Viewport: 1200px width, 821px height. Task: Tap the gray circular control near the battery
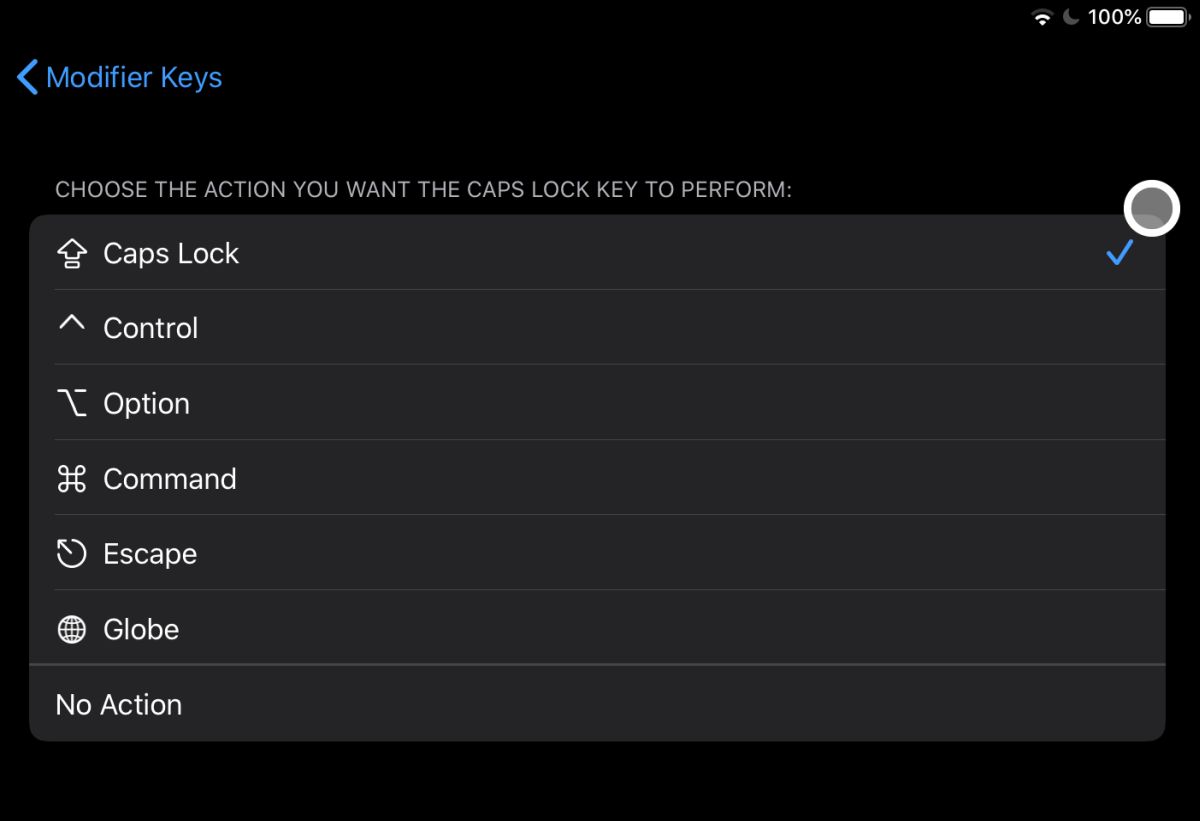[1151, 207]
